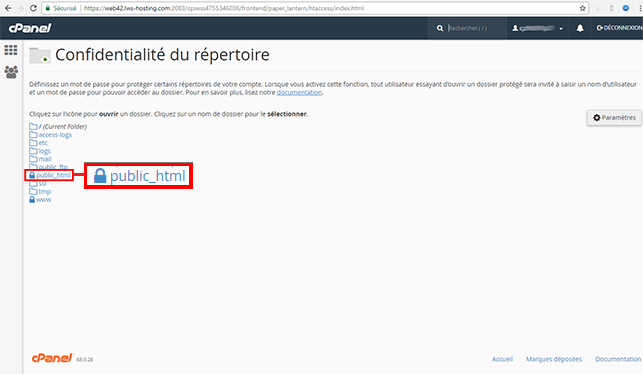Select the www folder name
This screenshot has width=643, height=374.
[x=43, y=200]
